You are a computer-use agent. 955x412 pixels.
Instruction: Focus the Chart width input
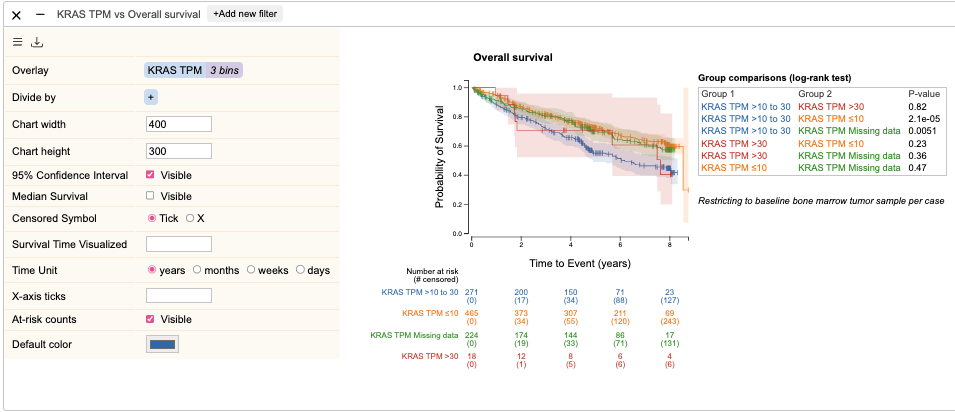pyautogui.click(x=179, y=124)
